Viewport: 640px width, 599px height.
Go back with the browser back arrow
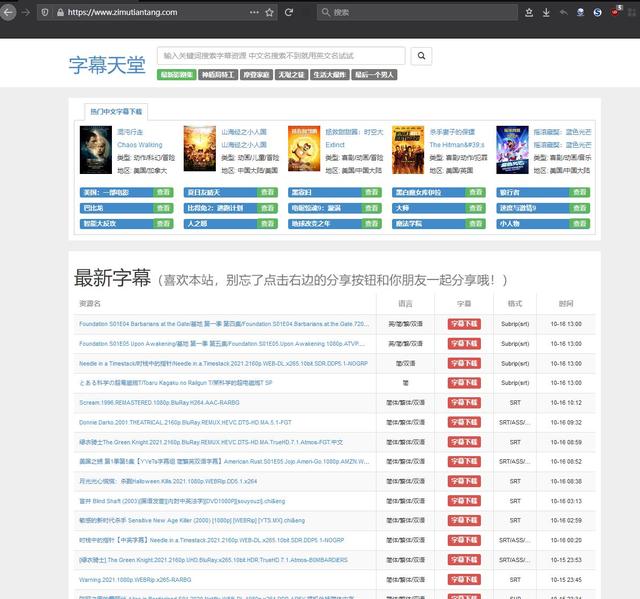coord(8,12)
